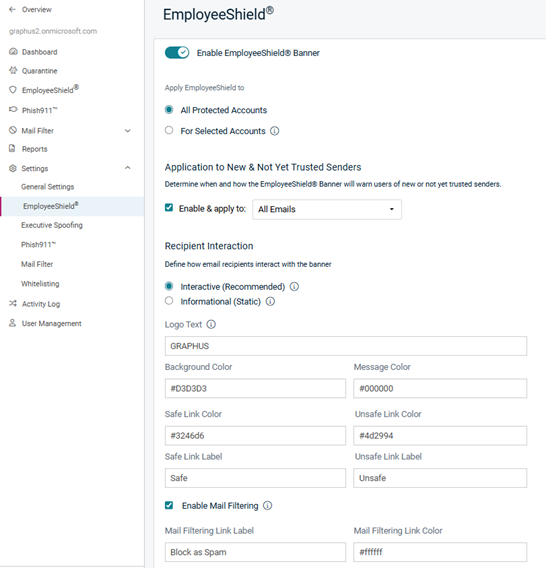This screenshot has height=568, width=546.
Task: Click info icon beside Logo Text
Action: pyautogui.click(x=211, y=324)
